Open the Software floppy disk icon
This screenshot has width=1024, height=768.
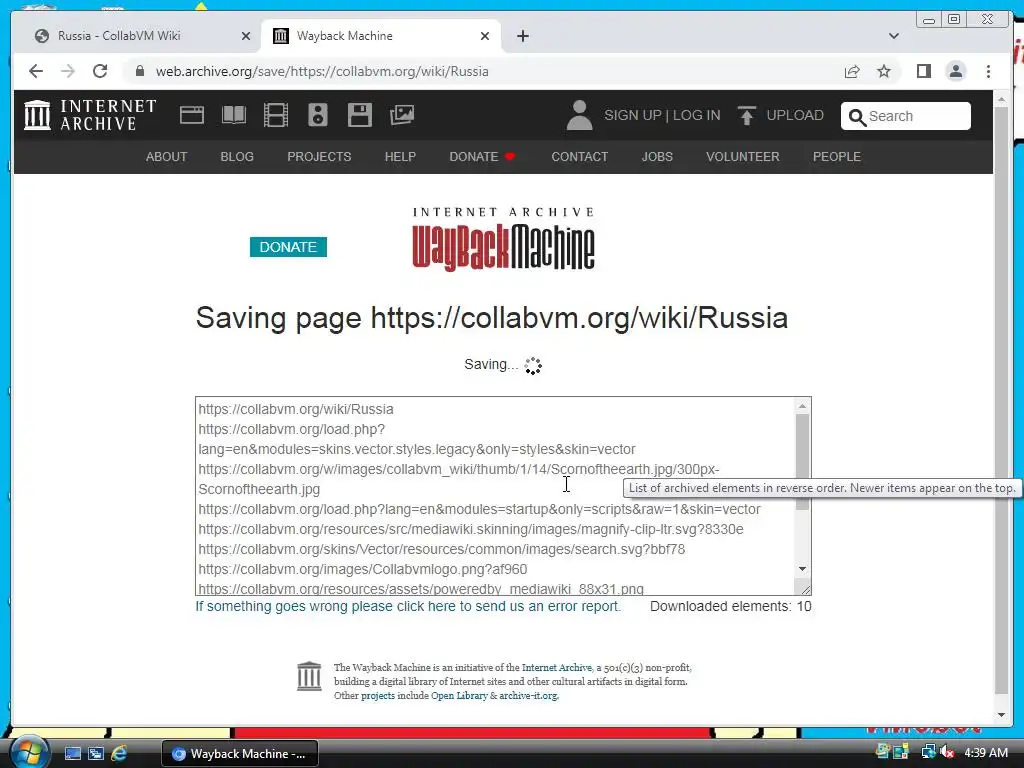tap(360, 115)
